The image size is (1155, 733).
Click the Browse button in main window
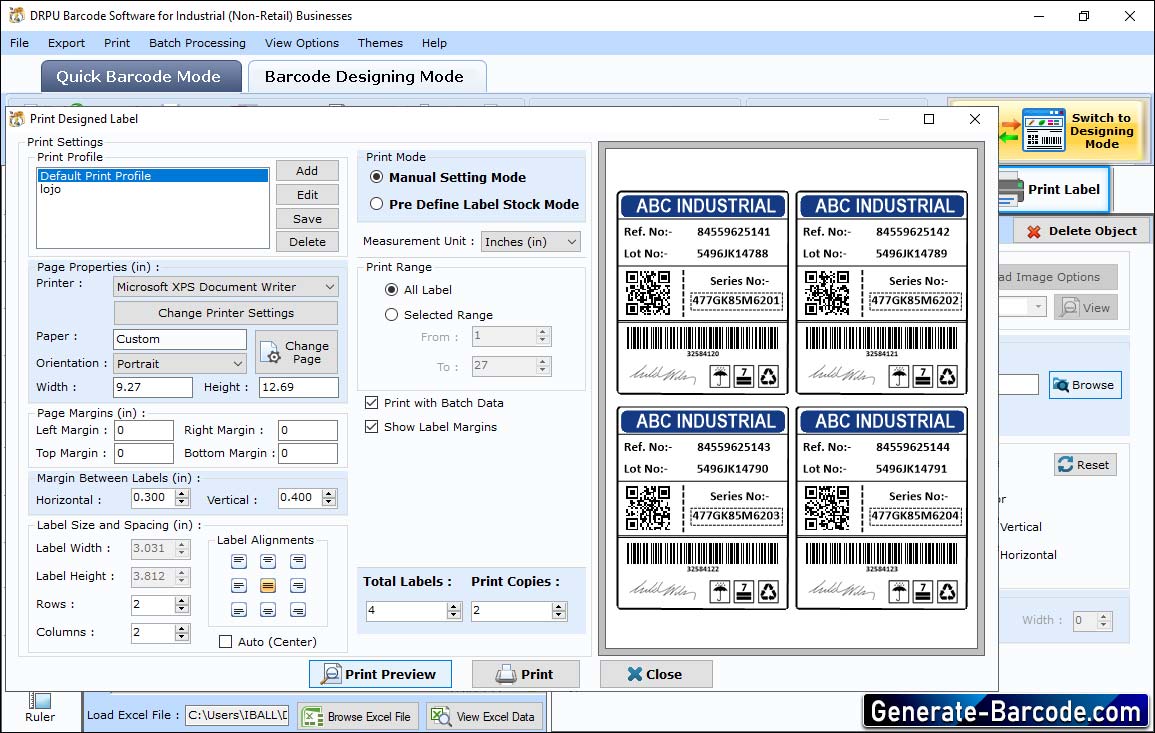pos(1085,385)
